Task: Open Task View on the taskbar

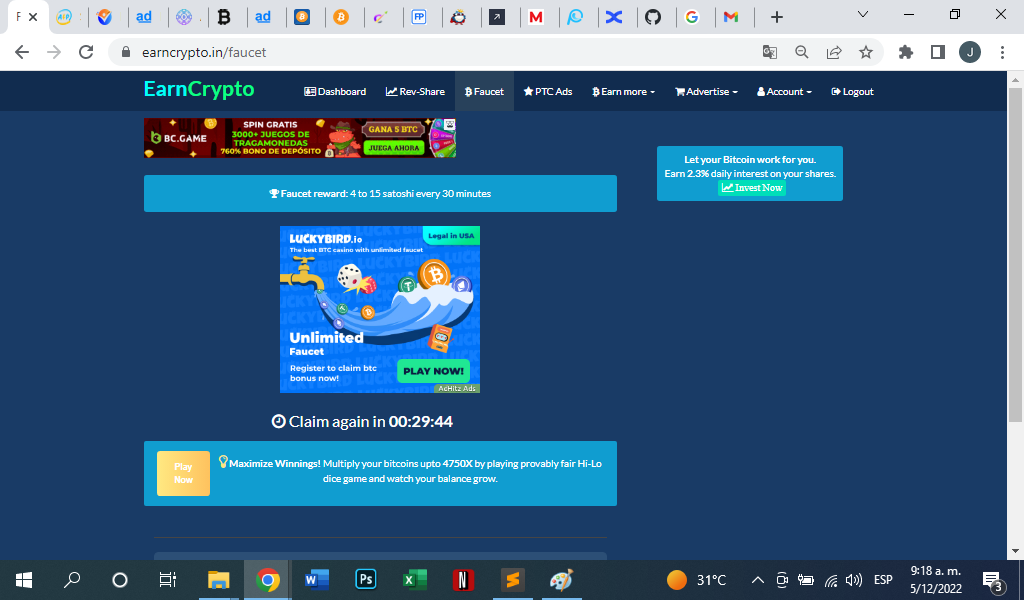Action: coord(168,580)
